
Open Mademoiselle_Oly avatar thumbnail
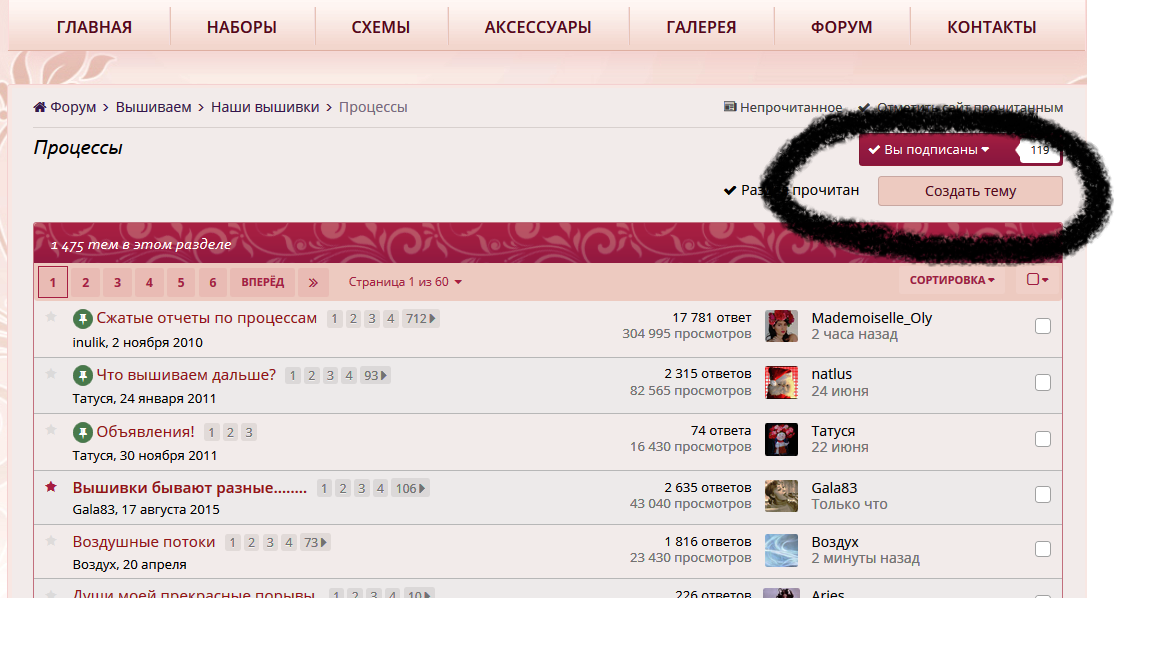click(781, 326)
